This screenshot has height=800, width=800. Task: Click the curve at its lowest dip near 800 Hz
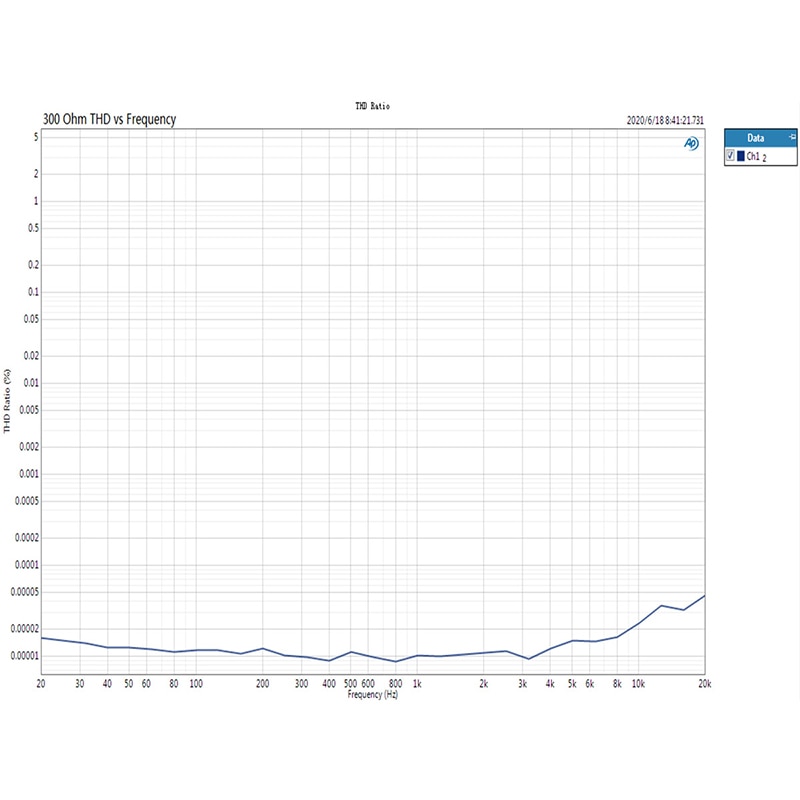pos(397,661)
